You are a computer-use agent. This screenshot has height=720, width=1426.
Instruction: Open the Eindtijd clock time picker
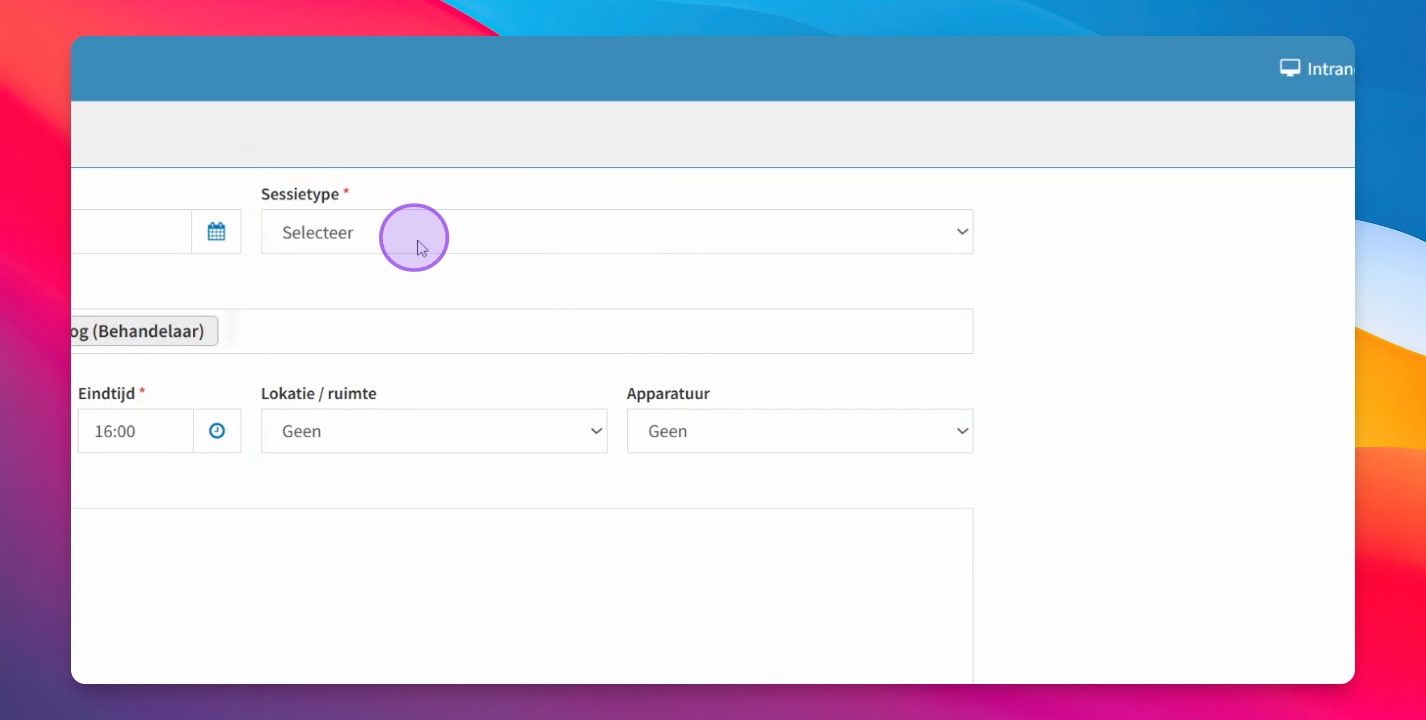coord(217,431)
